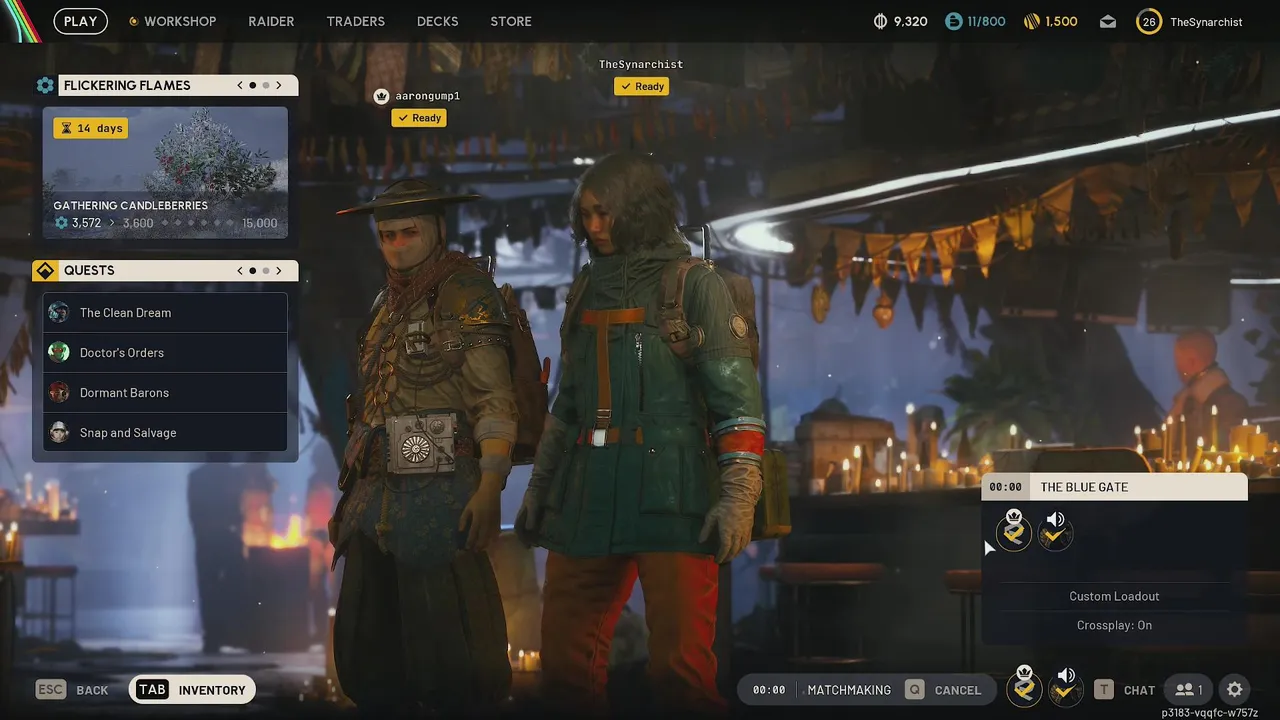Click the coin currency icon beside 9,320
1280x720 pixels.
881,21
